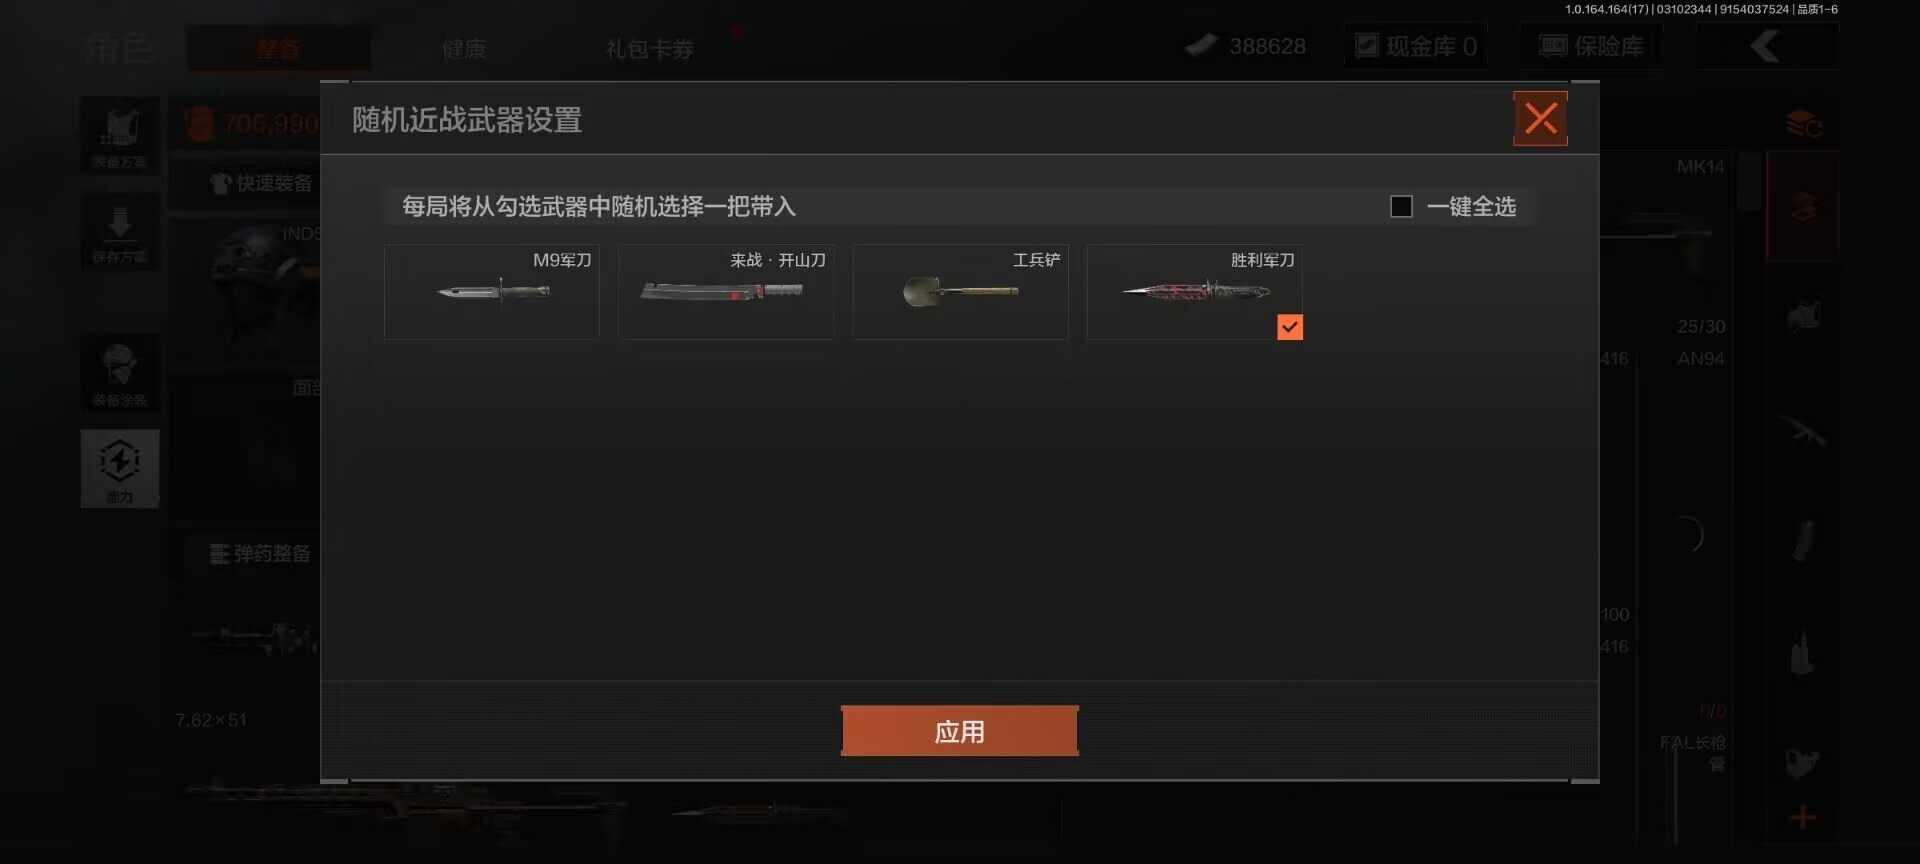Open the 礼包卡券 tab
Screen dimensions: 1920x864
pos(649,48)
